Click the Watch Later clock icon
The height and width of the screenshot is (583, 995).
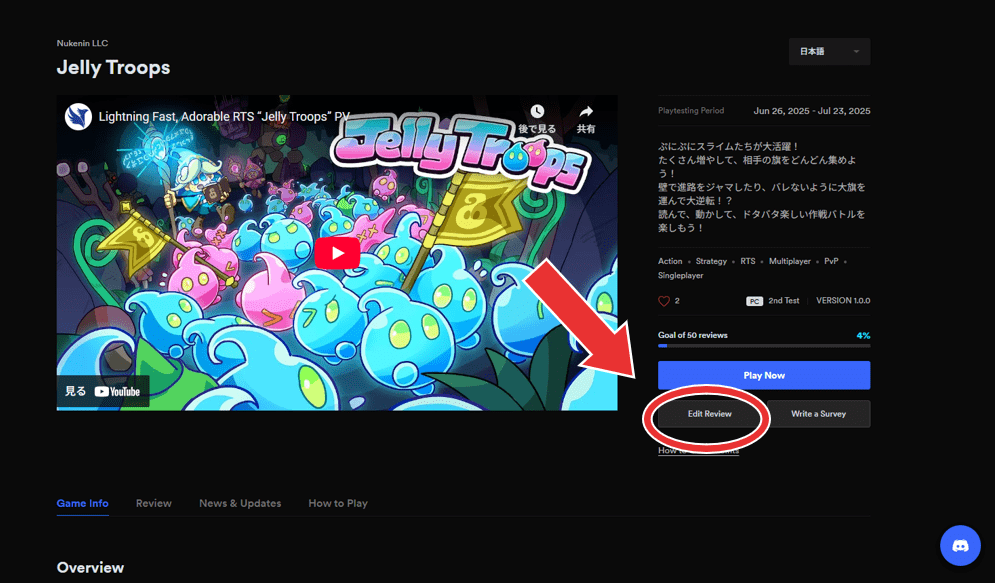[537, 112]
